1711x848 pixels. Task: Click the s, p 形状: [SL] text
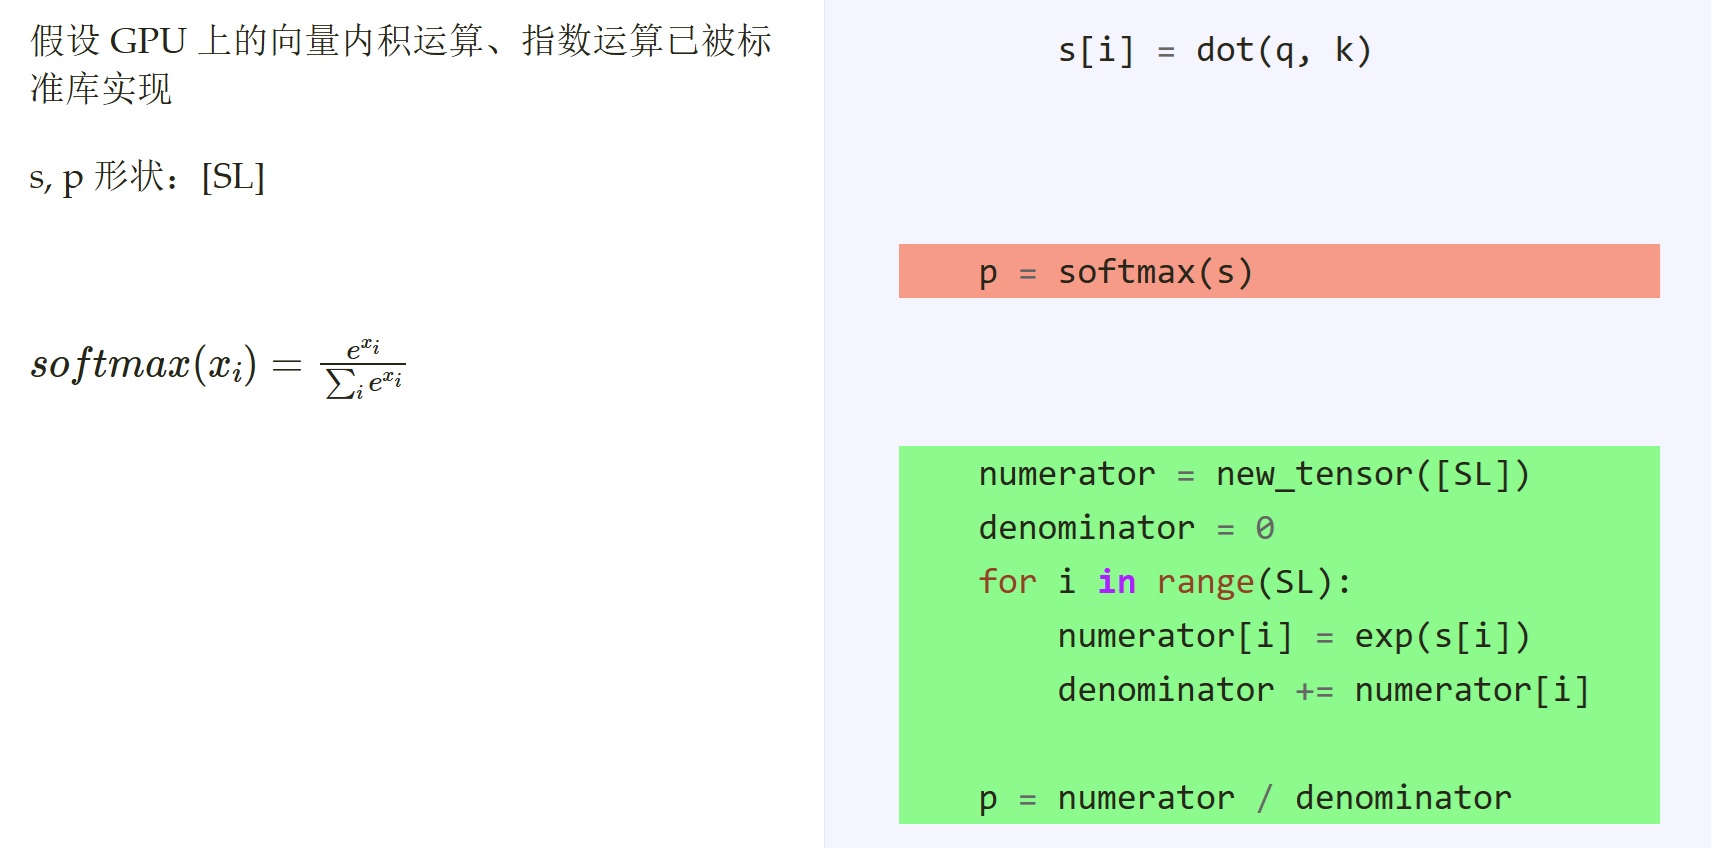[147, 177]
